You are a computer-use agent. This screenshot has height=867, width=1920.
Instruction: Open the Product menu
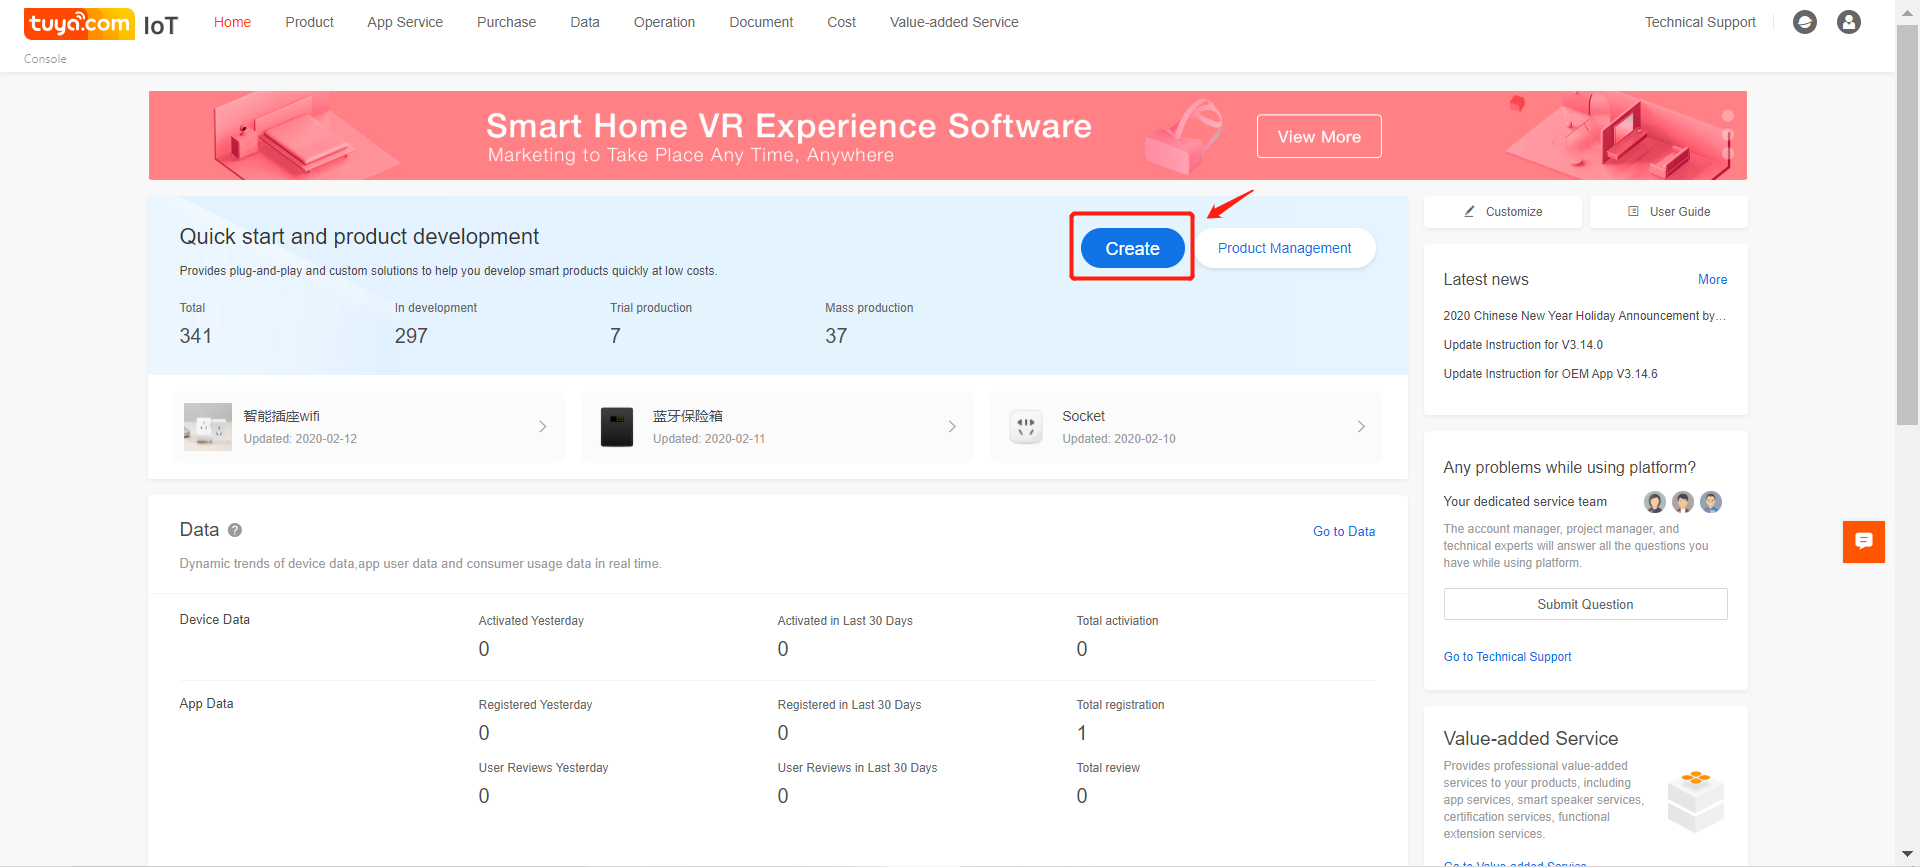309,22
